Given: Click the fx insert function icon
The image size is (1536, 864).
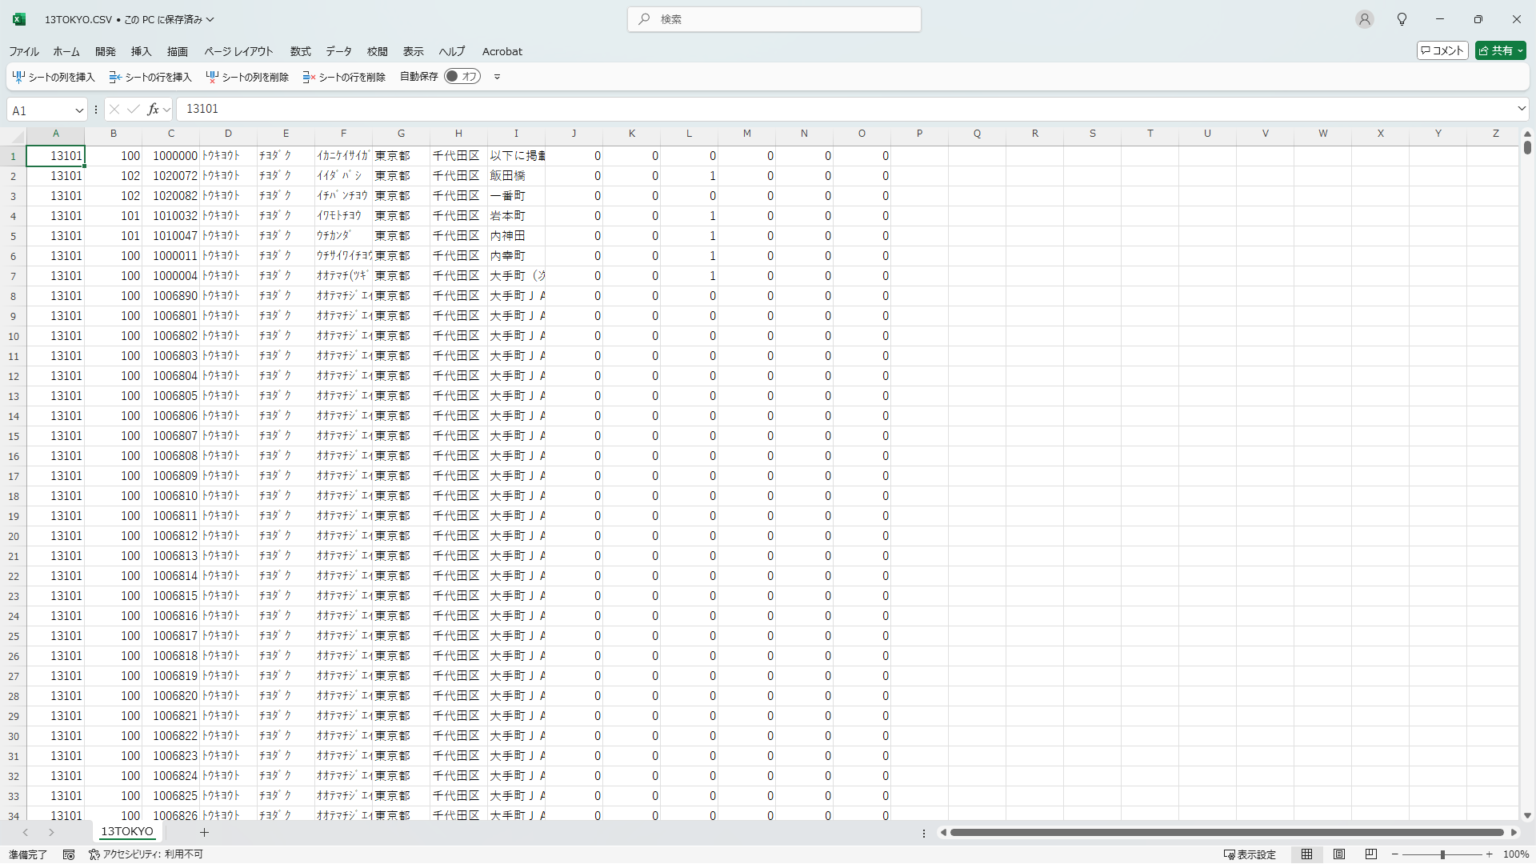Looking at the screenshot, I should point(153,109).
